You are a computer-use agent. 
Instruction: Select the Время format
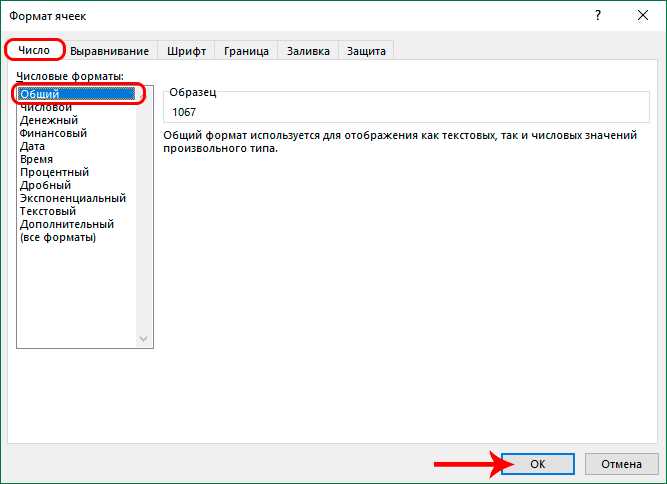point(77,159)
